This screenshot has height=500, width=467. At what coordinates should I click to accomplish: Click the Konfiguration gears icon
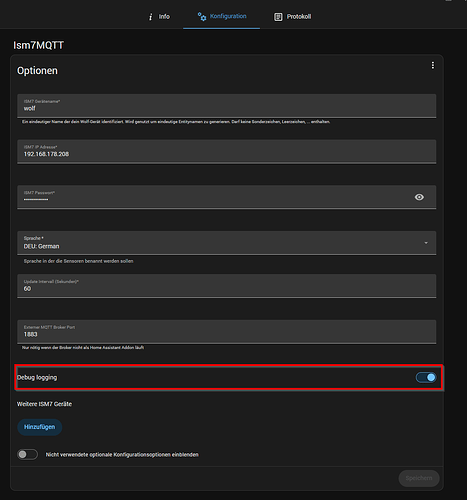coord(202,16)
